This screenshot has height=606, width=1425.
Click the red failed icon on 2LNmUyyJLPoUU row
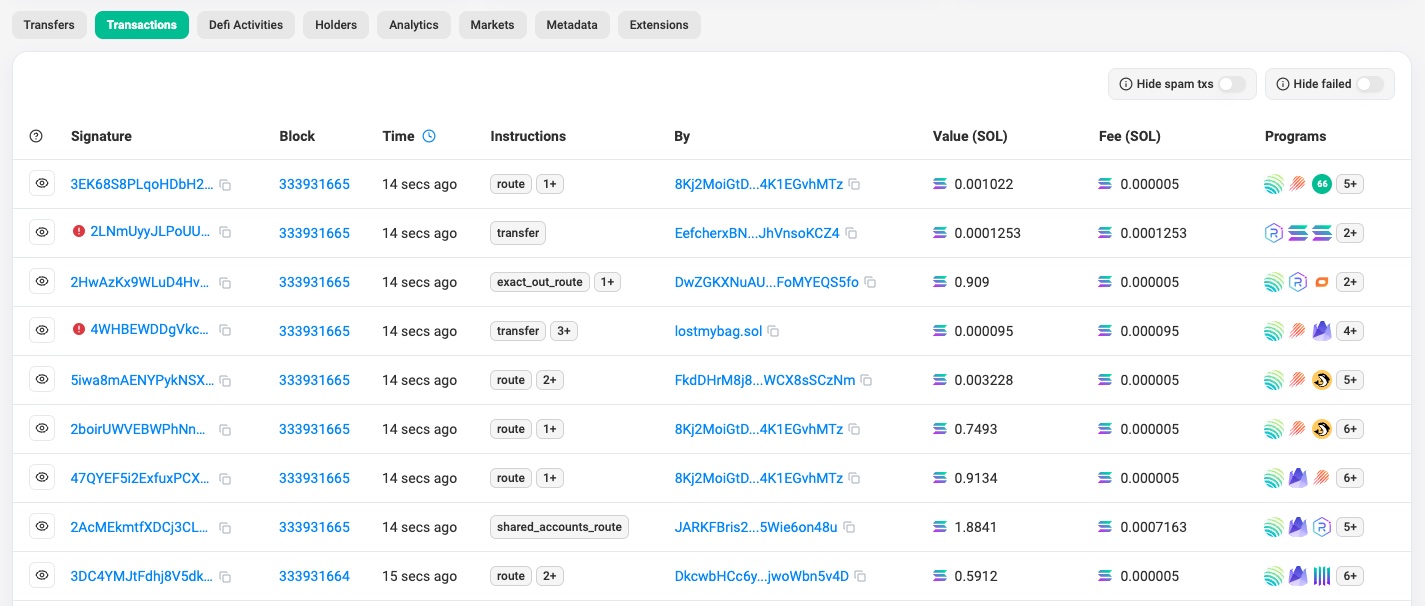tap(78, 232)
